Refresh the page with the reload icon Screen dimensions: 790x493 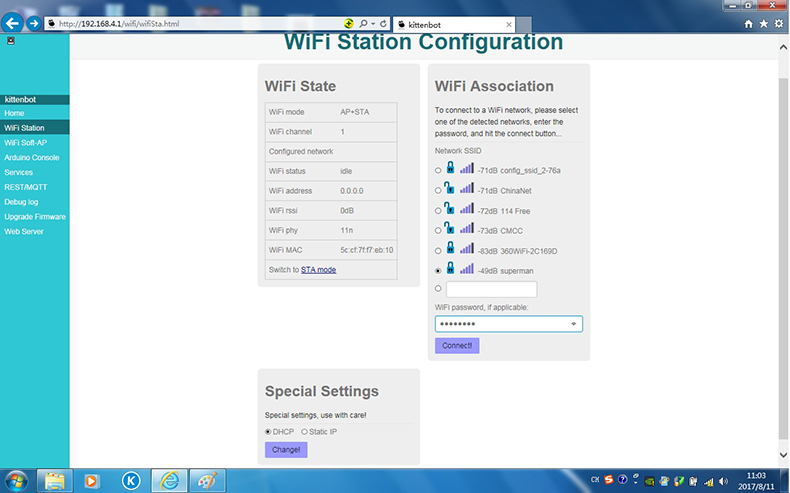[x=383, y=23]
